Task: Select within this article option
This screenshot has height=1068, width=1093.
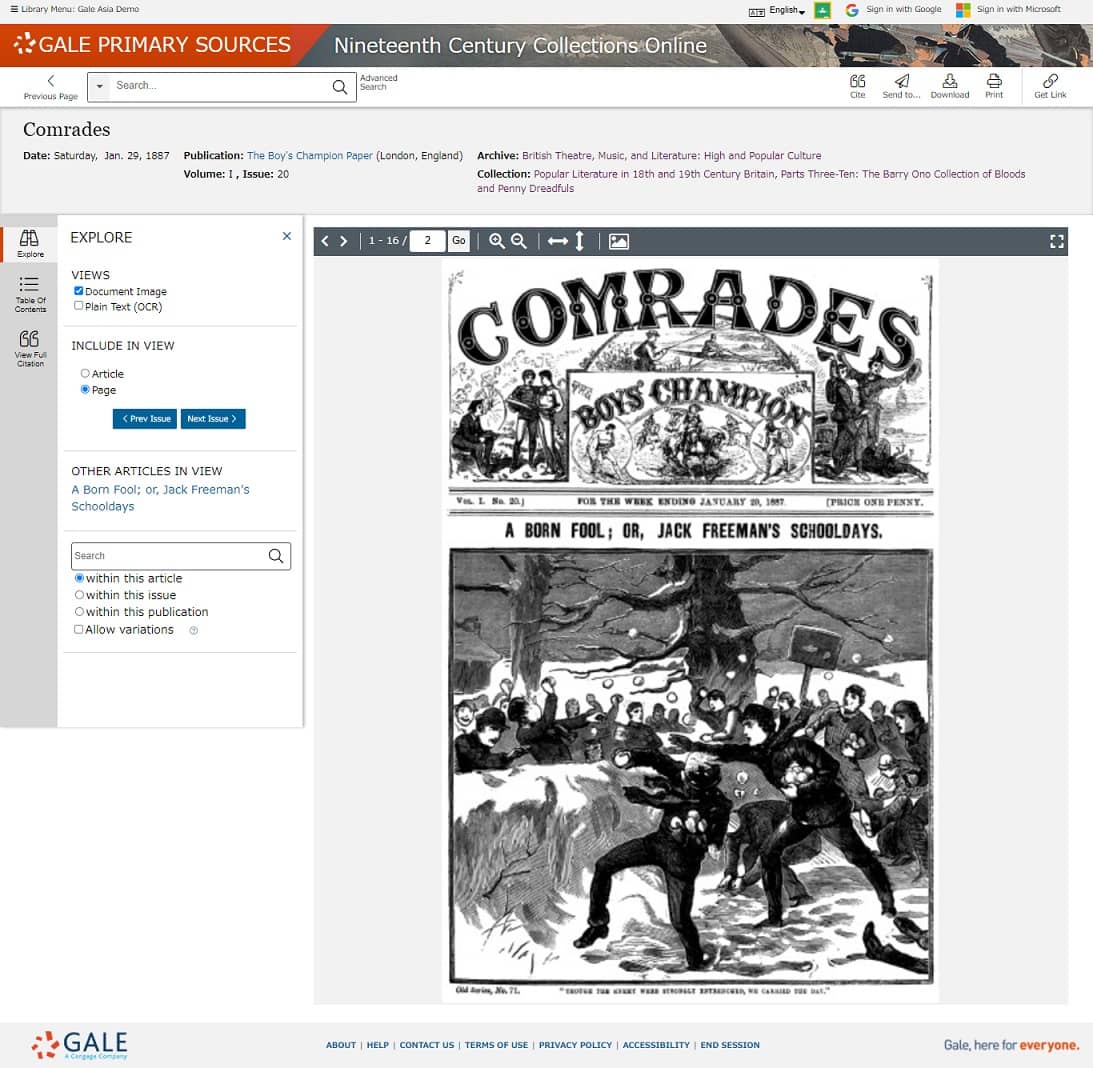Action: point(79,578)
